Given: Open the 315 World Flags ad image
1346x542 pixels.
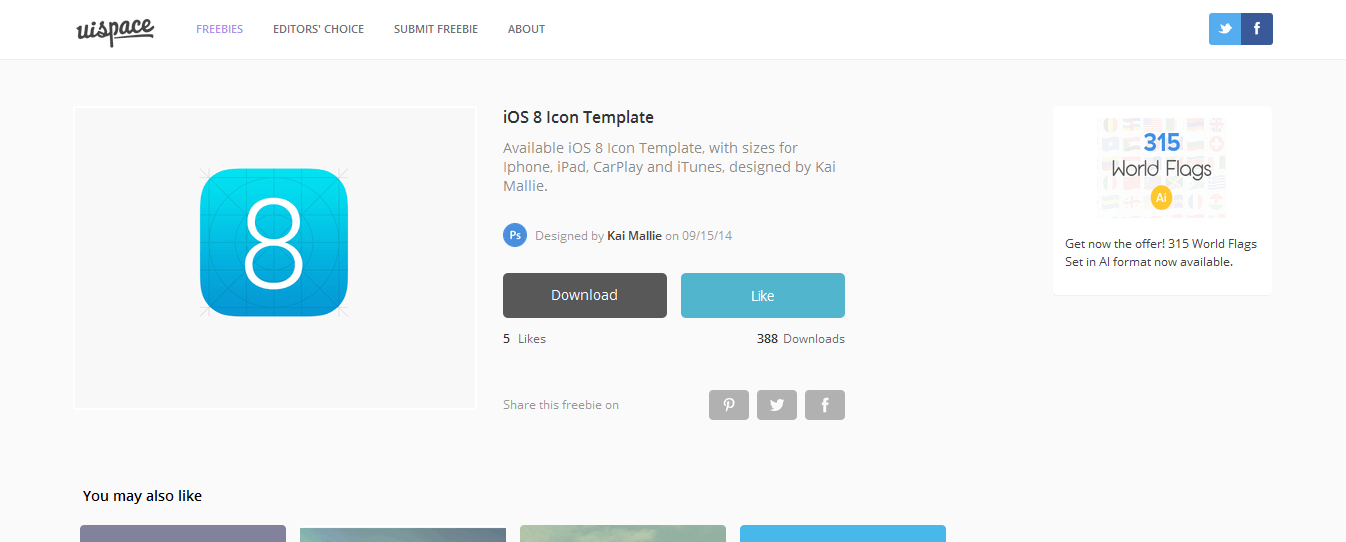Looking at the screenshot, I should point(1162,167).
